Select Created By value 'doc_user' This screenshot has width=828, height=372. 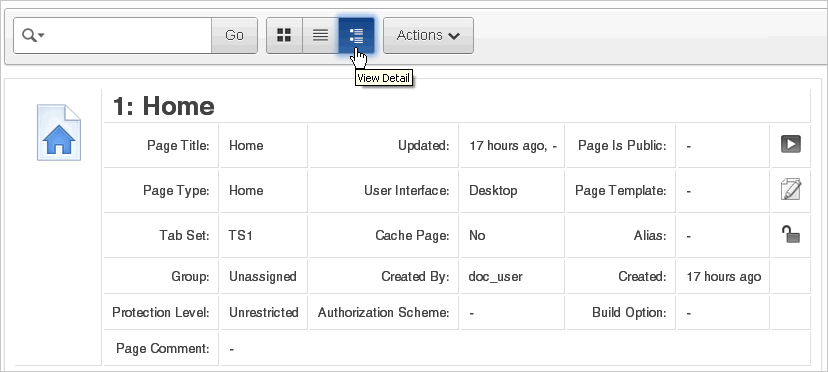[495, 276]
